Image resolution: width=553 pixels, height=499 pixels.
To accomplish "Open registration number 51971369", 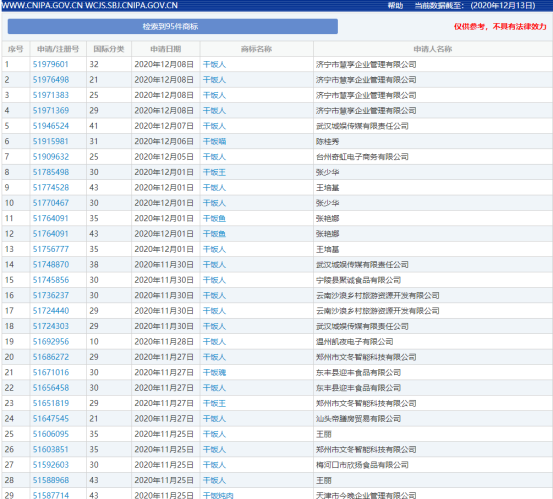I will (51, 110).
